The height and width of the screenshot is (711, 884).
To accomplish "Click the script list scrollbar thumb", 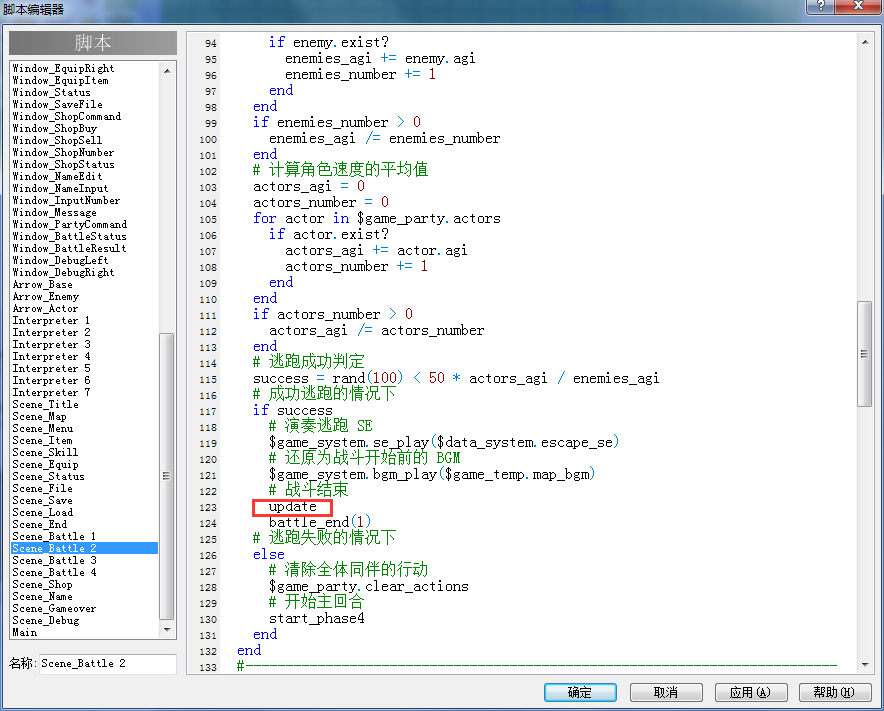I will coord(167,476).
